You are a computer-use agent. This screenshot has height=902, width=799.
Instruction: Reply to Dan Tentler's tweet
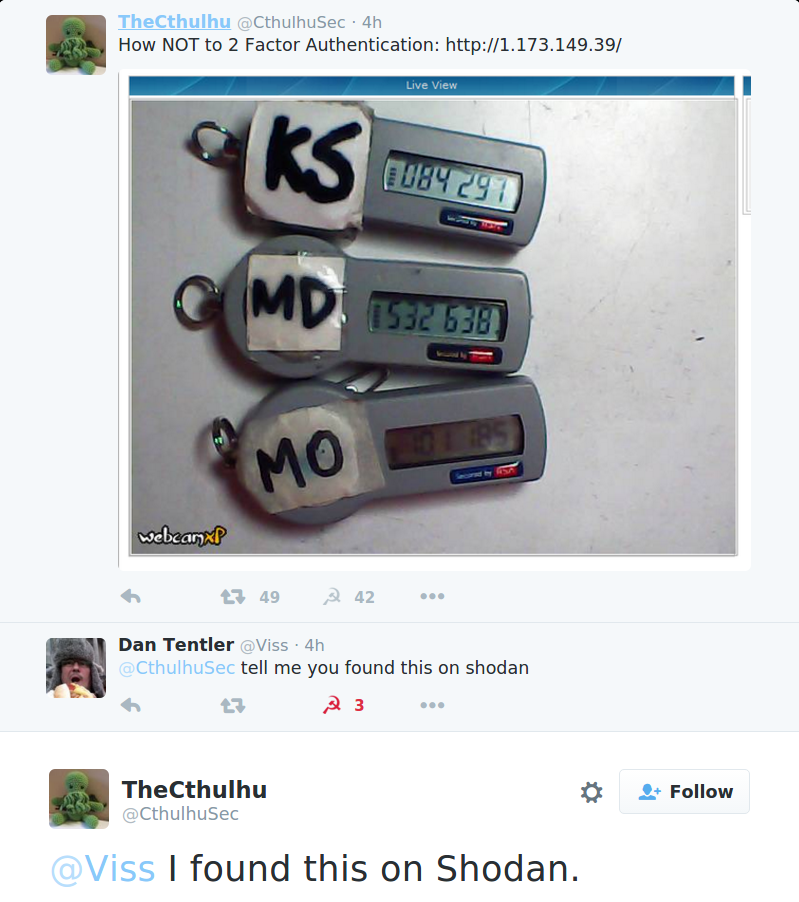tap(131, 705)
